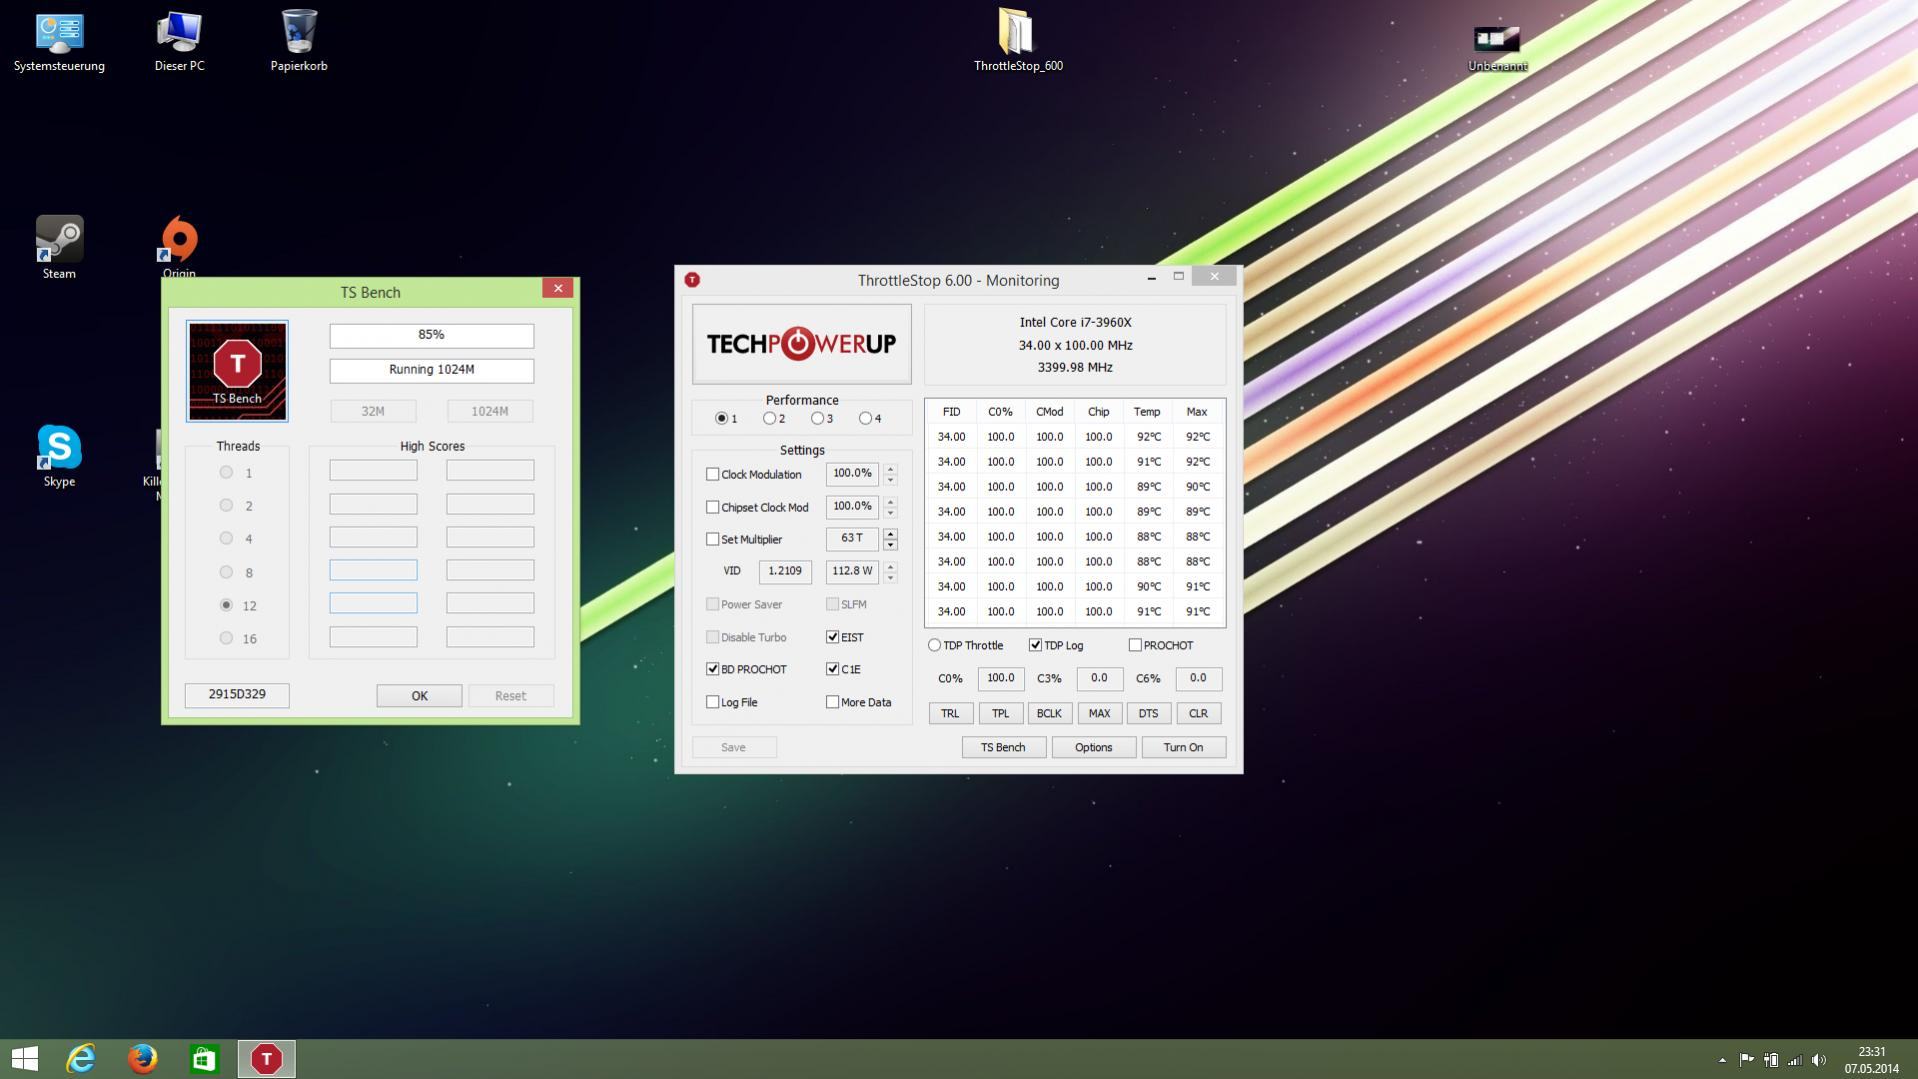
Task: Select 12 threads radio in TS Bench
Action: 226,605
